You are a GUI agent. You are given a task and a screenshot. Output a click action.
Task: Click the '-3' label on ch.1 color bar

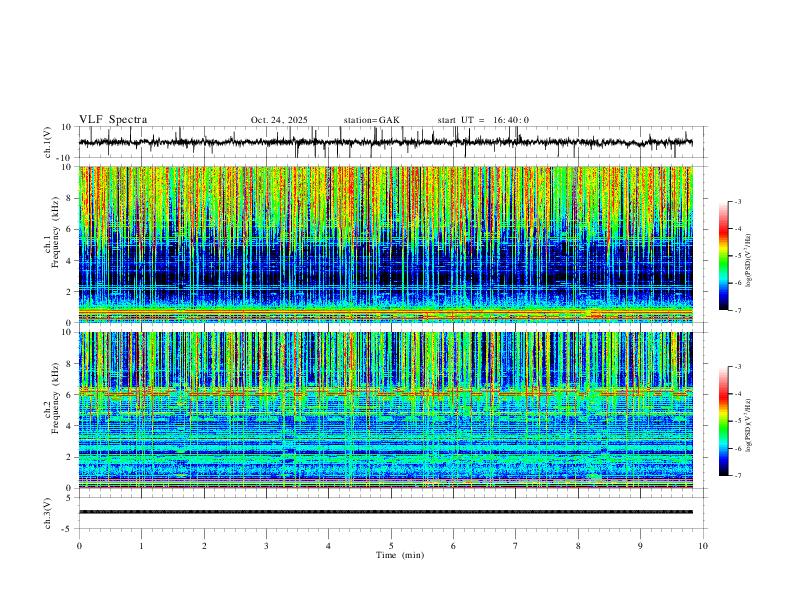click(x=738, y=201)
